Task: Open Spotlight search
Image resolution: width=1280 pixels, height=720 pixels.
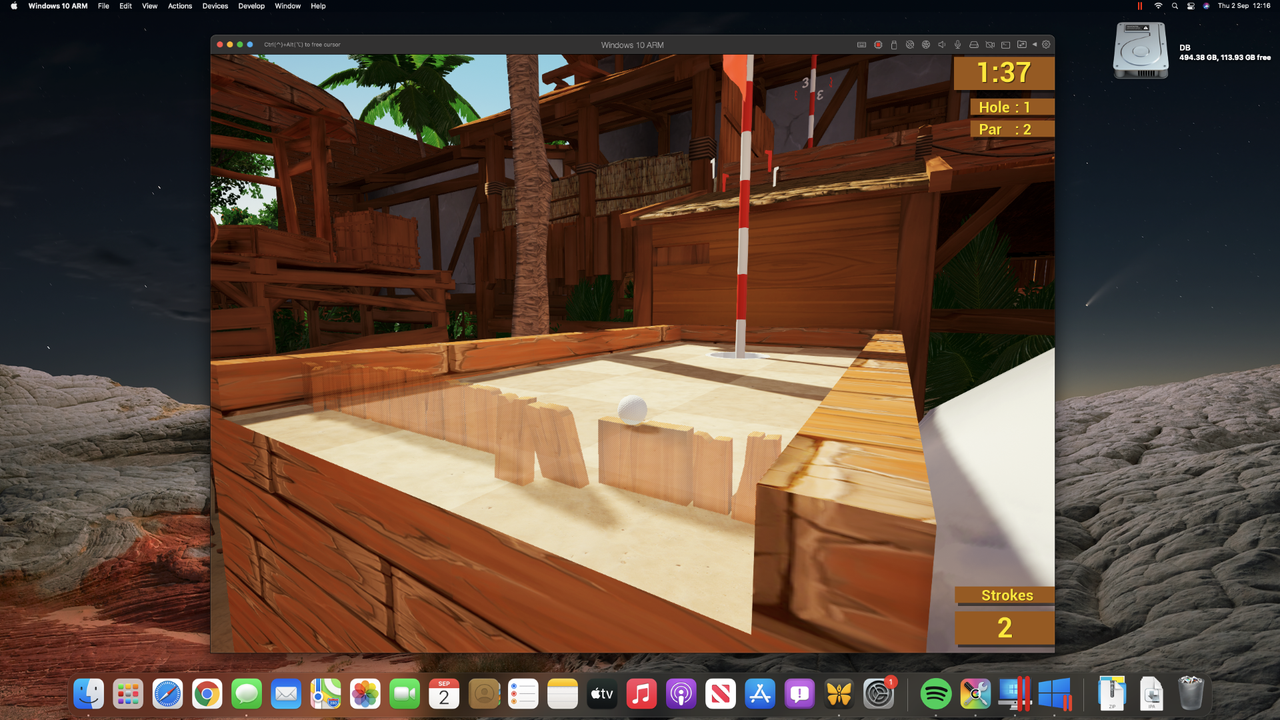Action: point(1175,6)
